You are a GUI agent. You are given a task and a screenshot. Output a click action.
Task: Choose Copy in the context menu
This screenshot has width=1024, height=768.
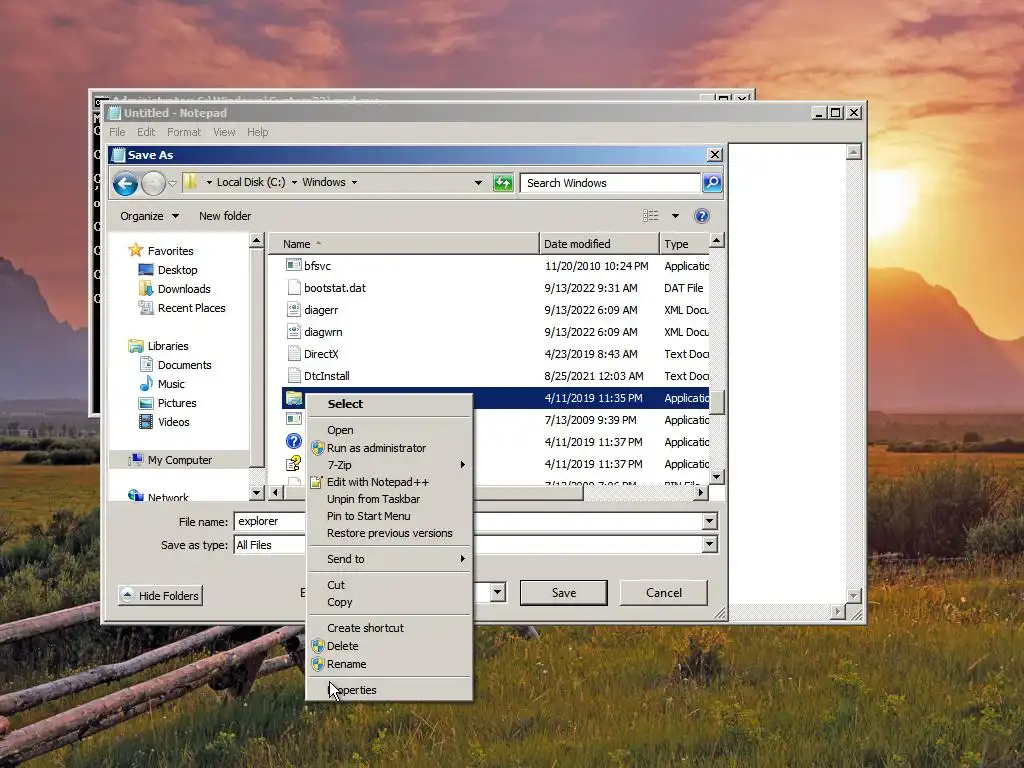[389, 602]
